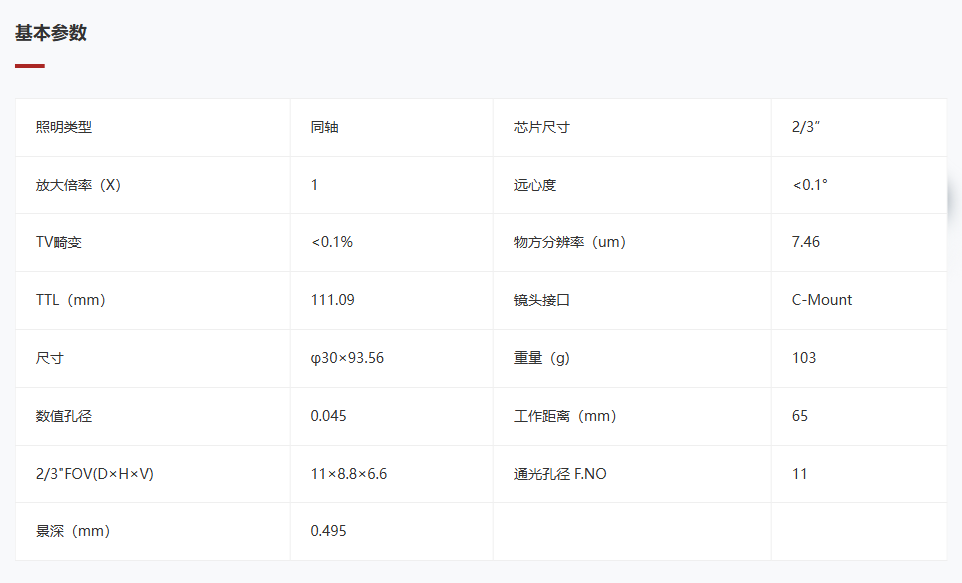Viewport: 962px width, 583px height.
Task: Select the 放大倍率（X）label
Action: (78, 185)
